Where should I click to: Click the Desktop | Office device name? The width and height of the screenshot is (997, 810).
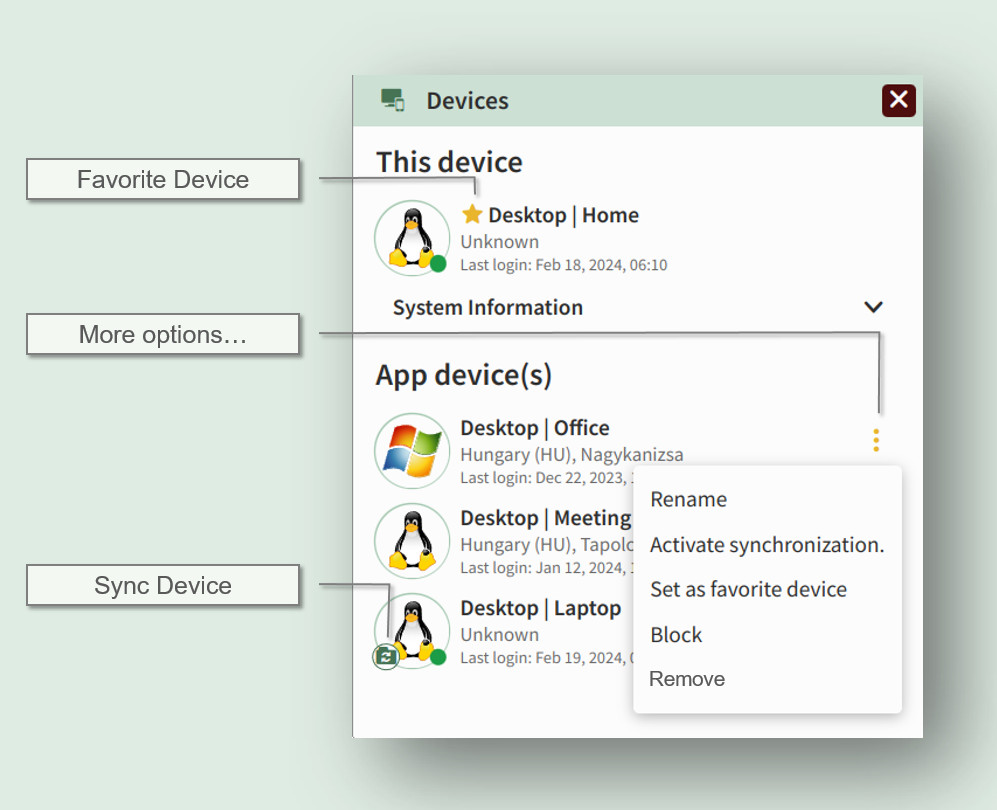[535, 428]
